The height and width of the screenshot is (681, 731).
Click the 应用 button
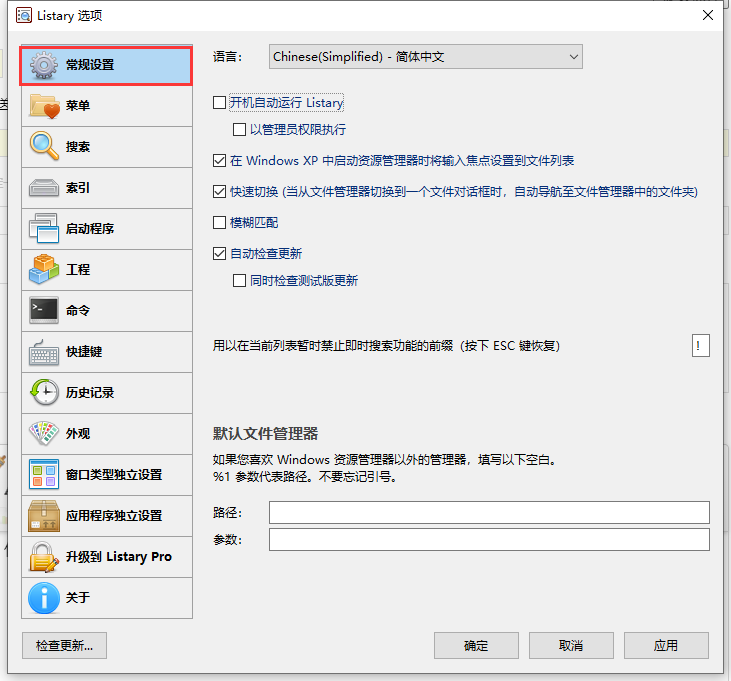pos(666,646)
